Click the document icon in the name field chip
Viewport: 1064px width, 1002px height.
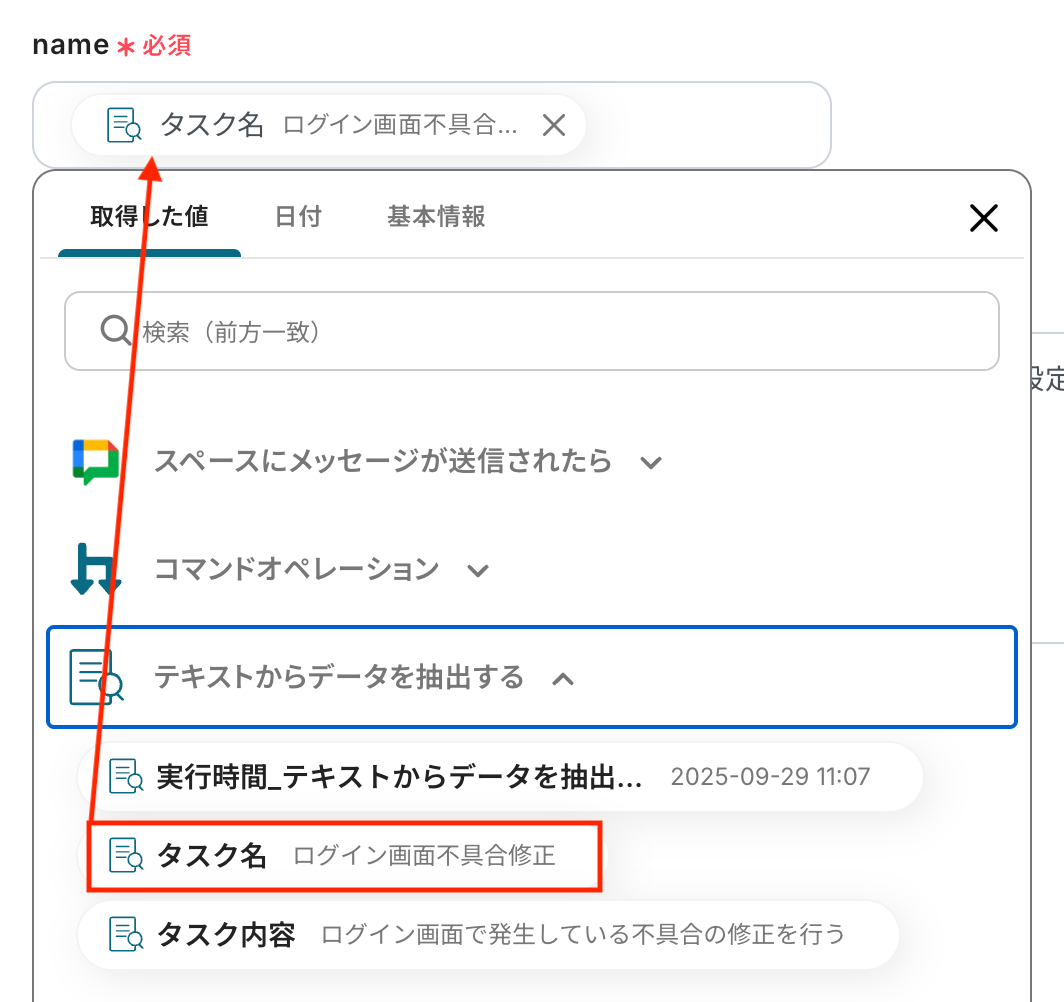click(124, 125)
